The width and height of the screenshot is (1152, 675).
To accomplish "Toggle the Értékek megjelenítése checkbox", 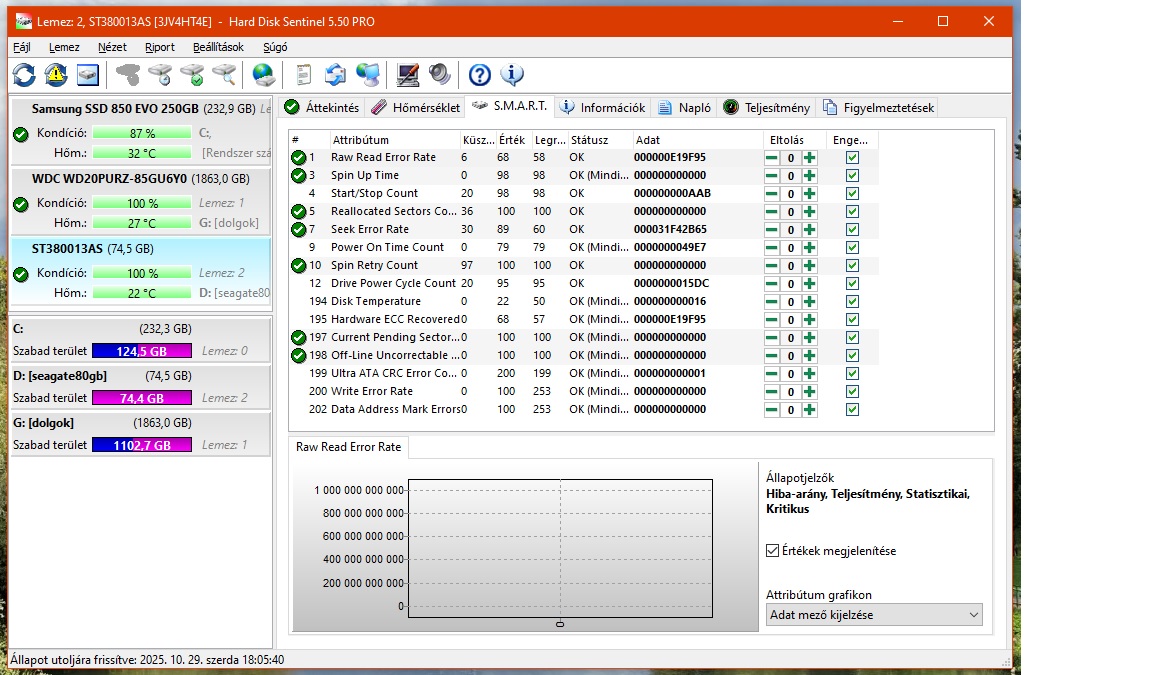I will pos(772,551).
